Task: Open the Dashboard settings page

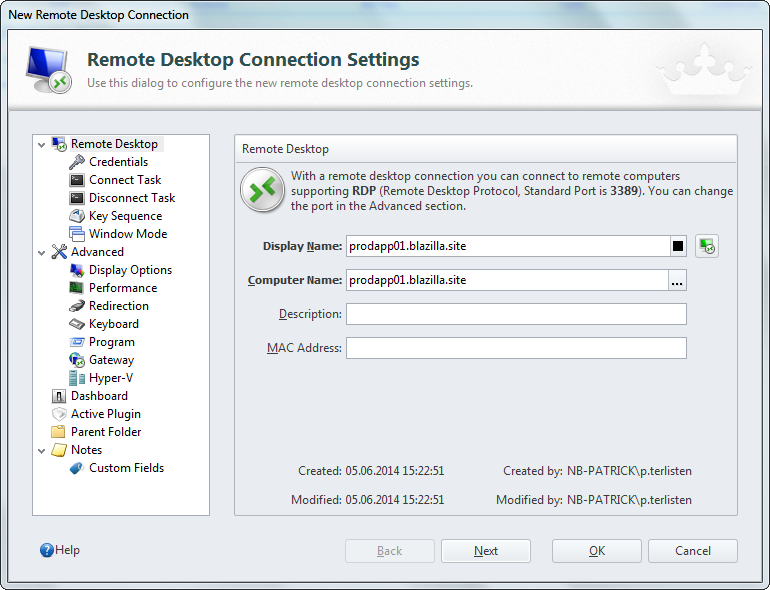Action: [x=99, y=396]
